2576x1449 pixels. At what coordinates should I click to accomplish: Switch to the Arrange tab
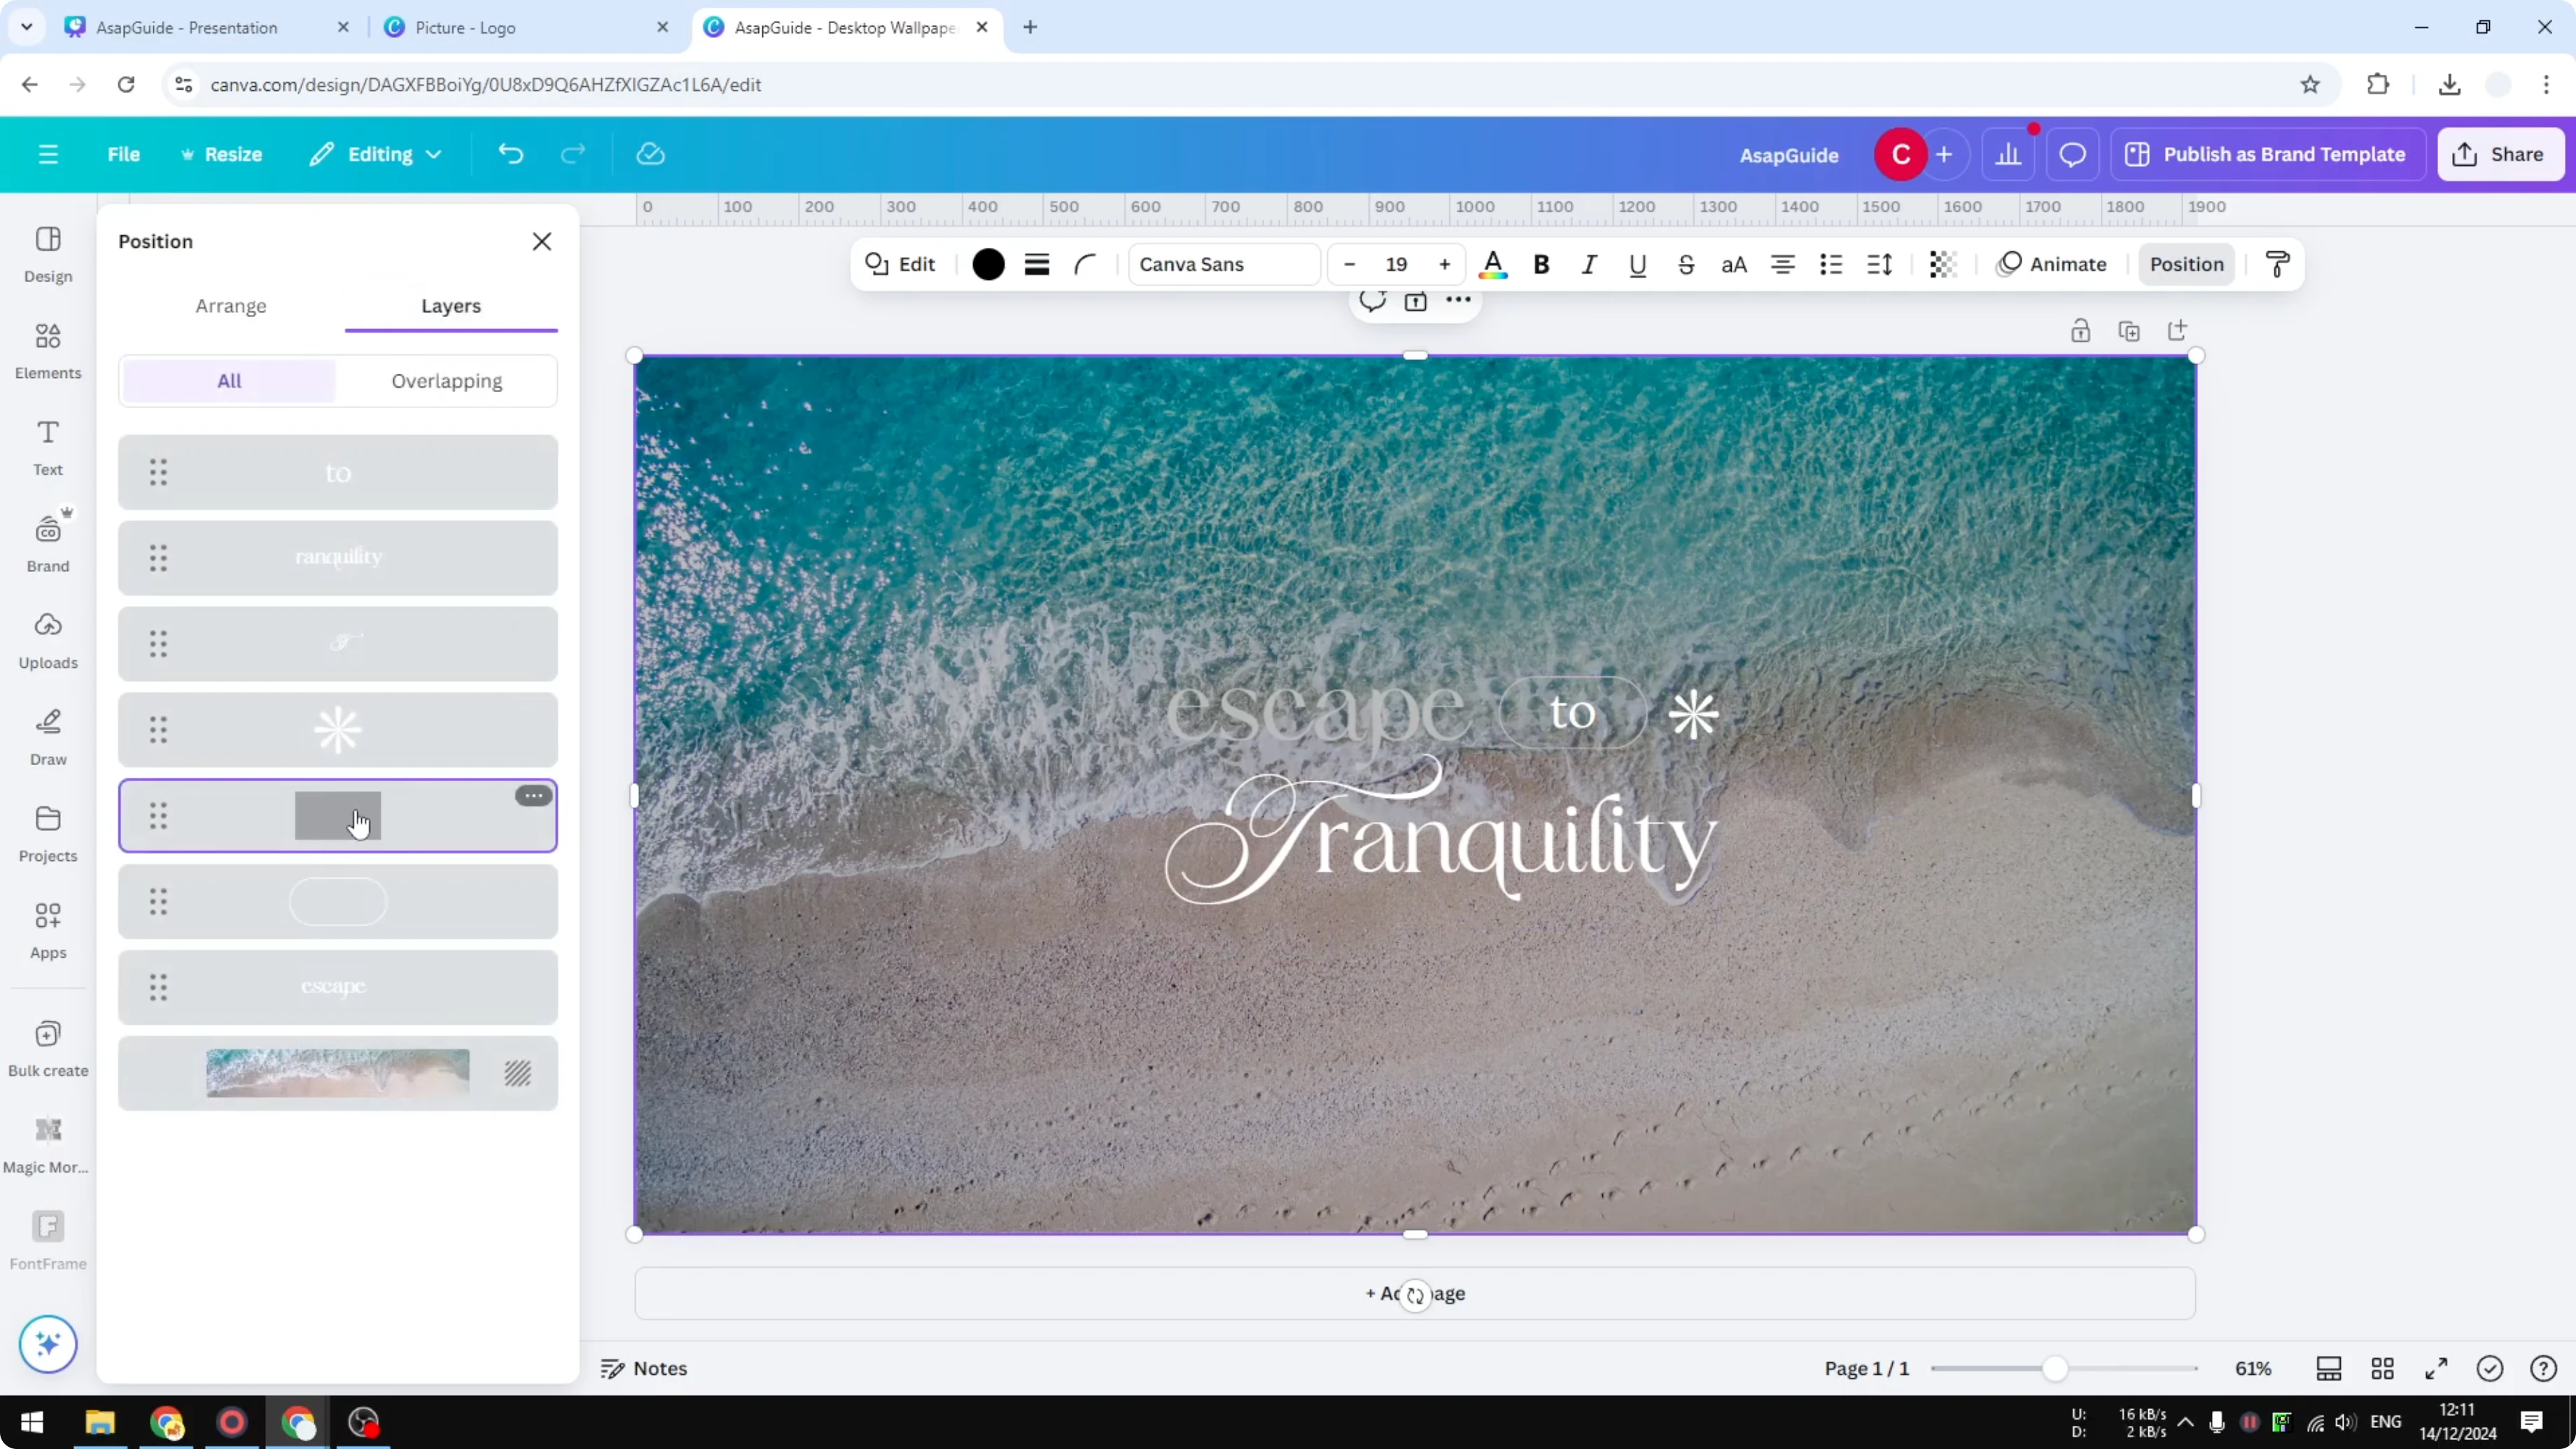231,306
